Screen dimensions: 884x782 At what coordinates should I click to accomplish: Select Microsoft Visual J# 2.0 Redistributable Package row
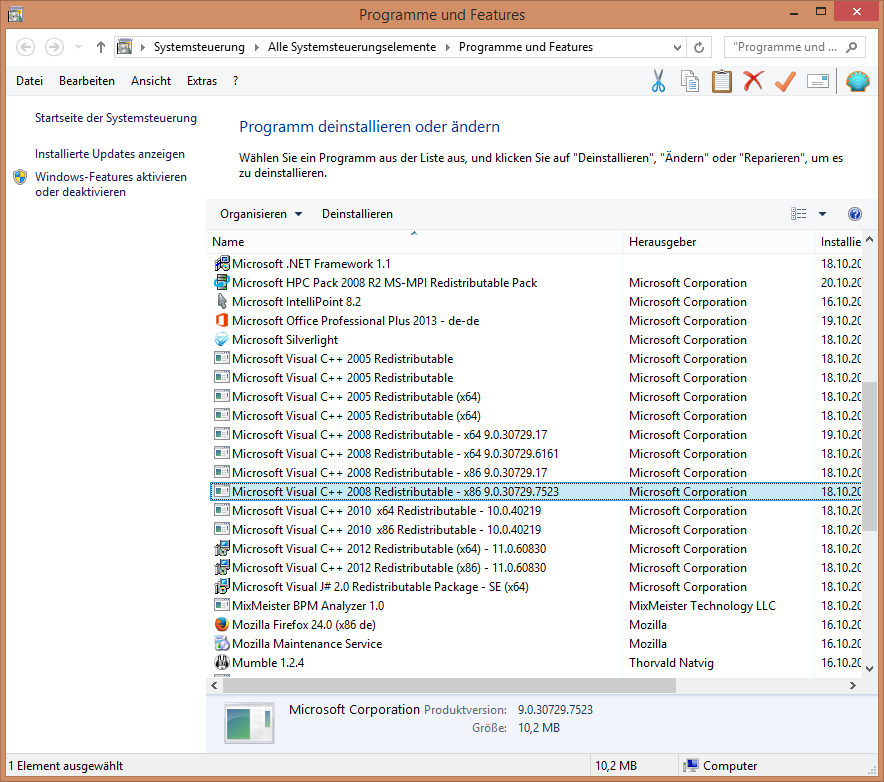click(536, 586)
